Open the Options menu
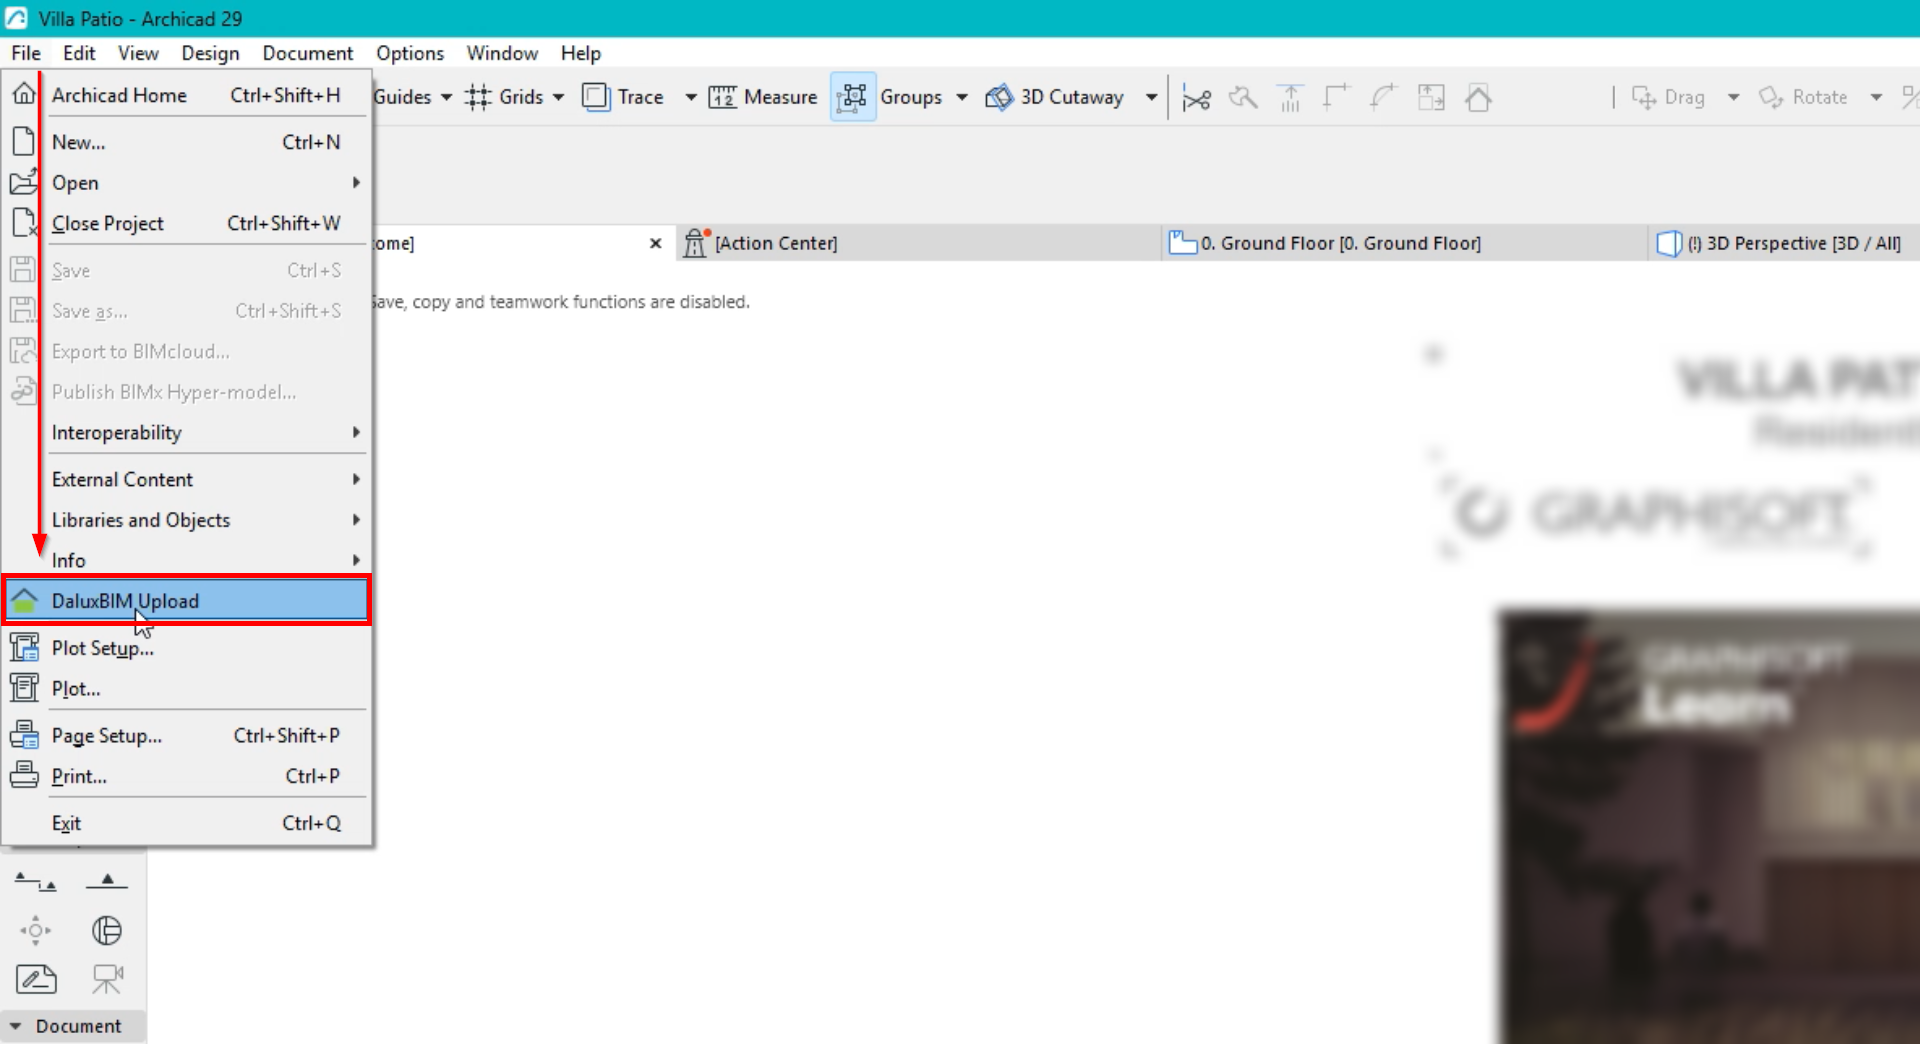 [x=410, y=53]
